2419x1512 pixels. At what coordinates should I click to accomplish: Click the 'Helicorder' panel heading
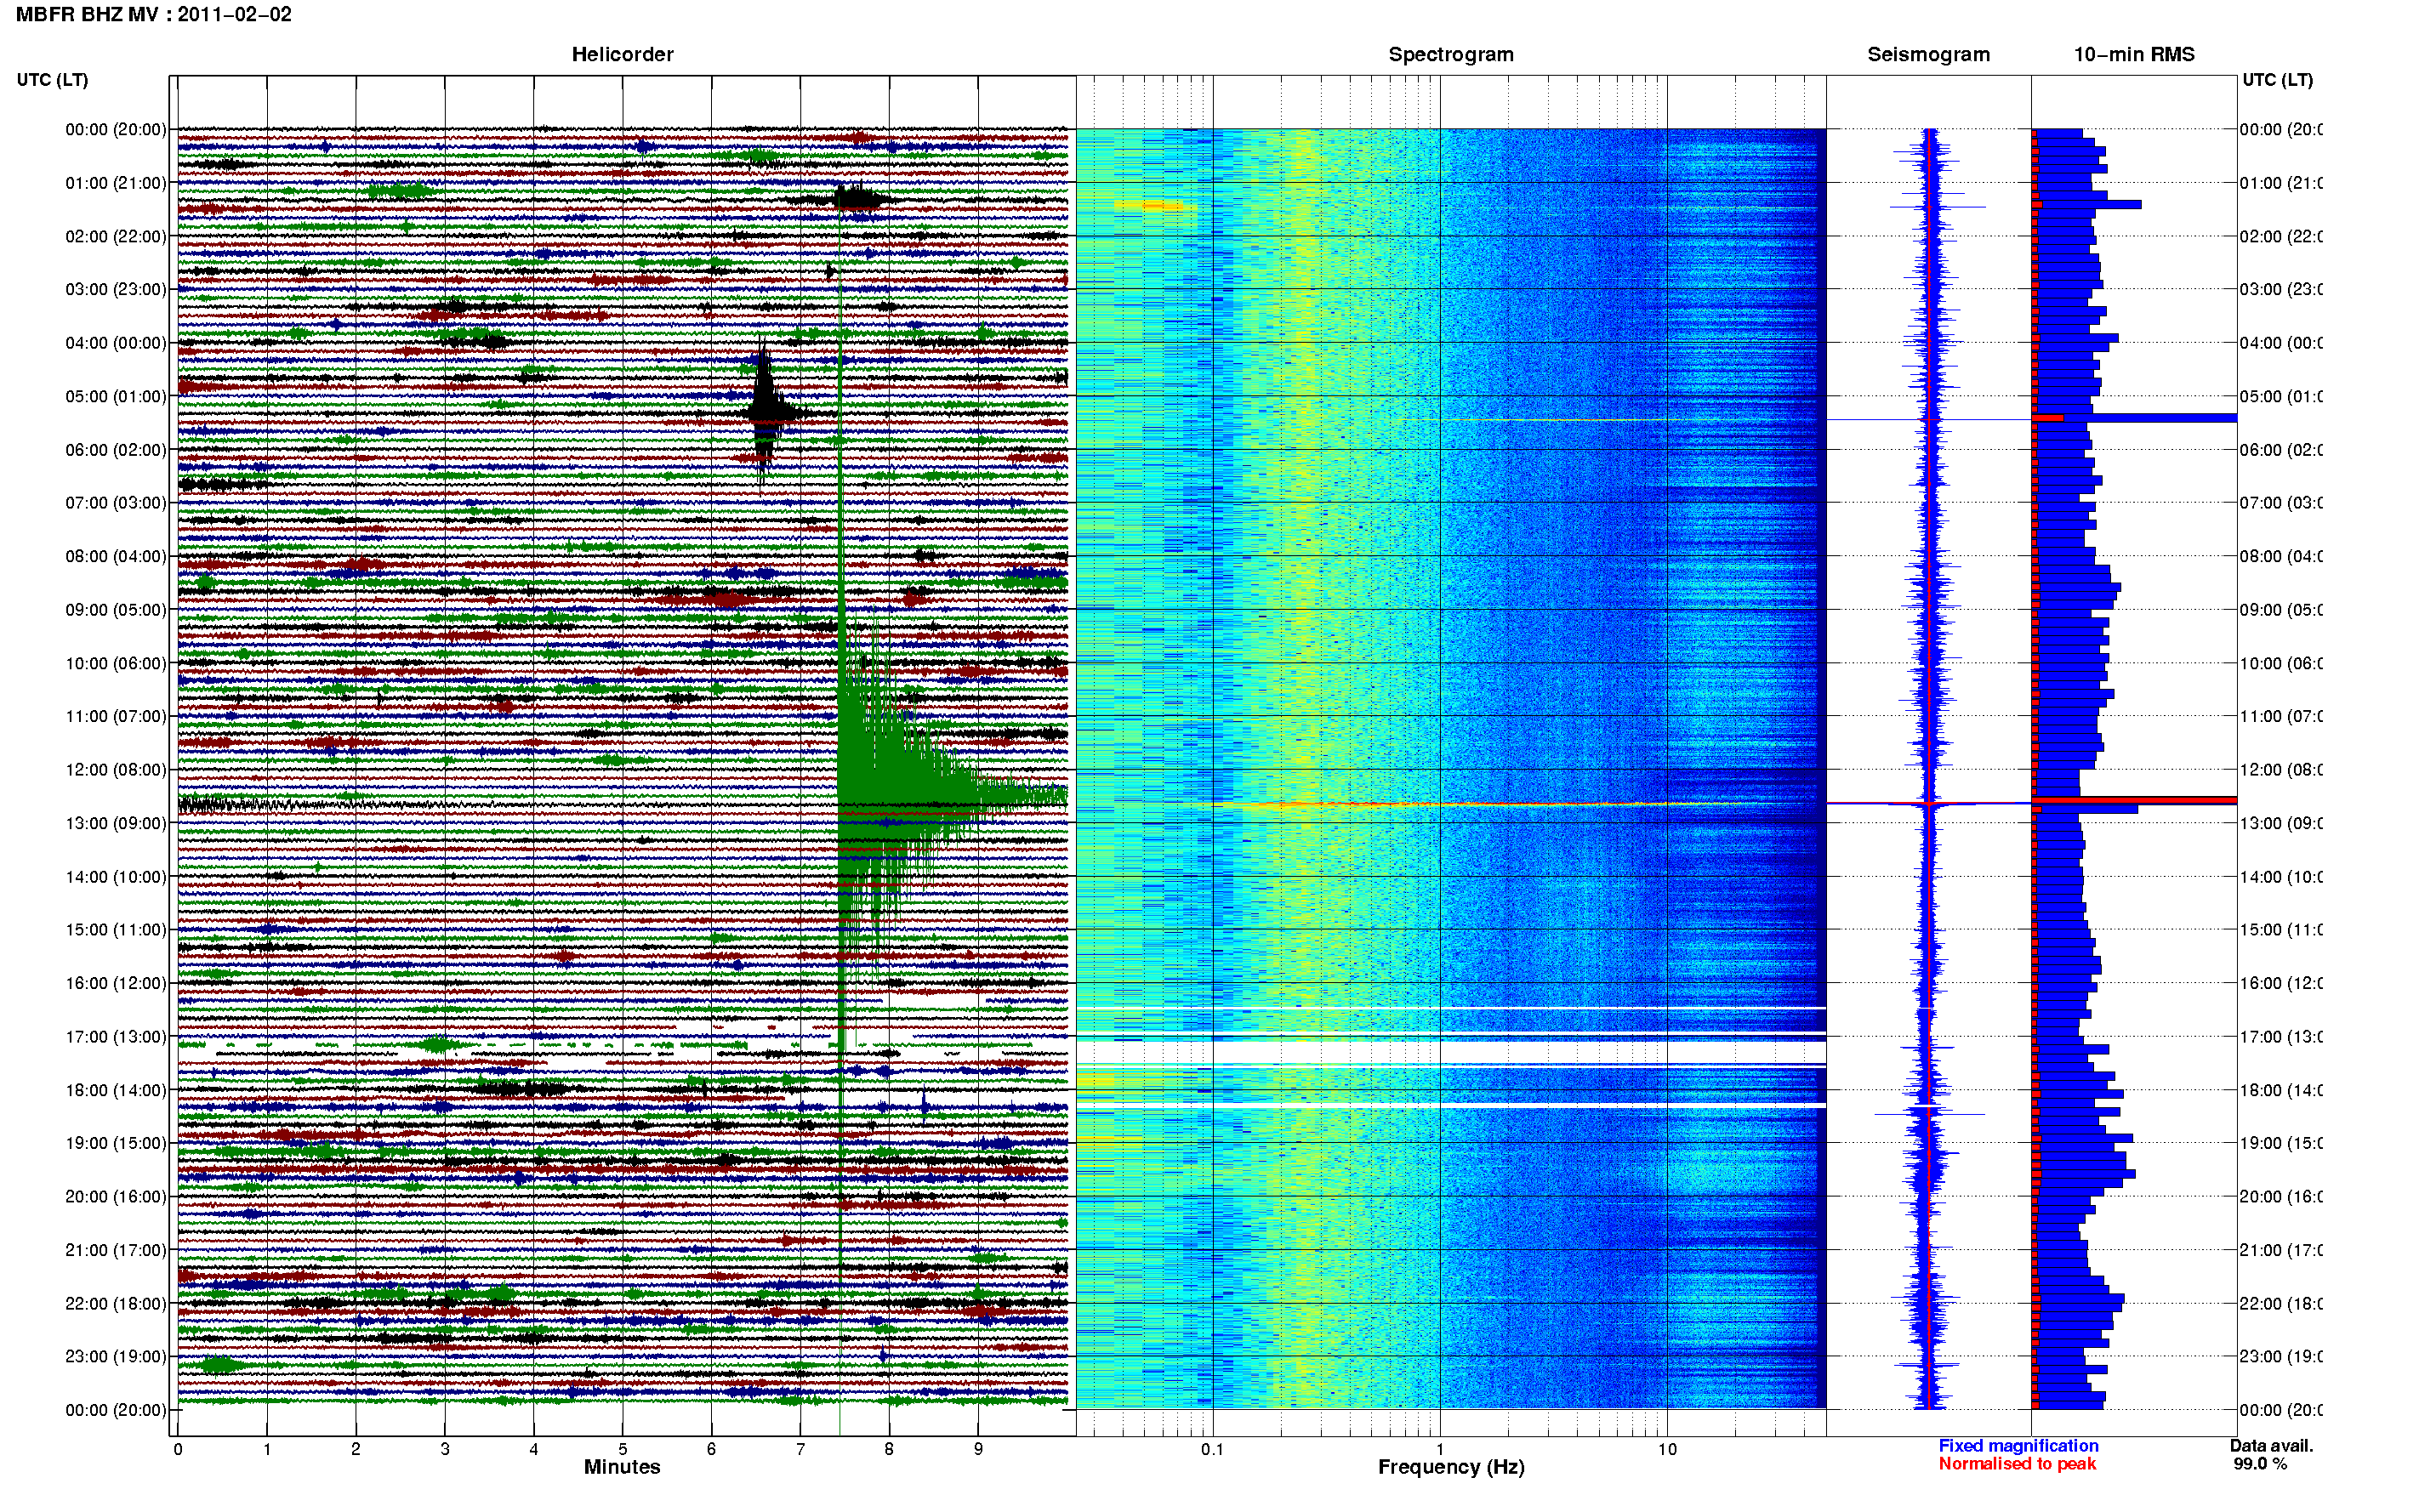(x=622, y=55)
